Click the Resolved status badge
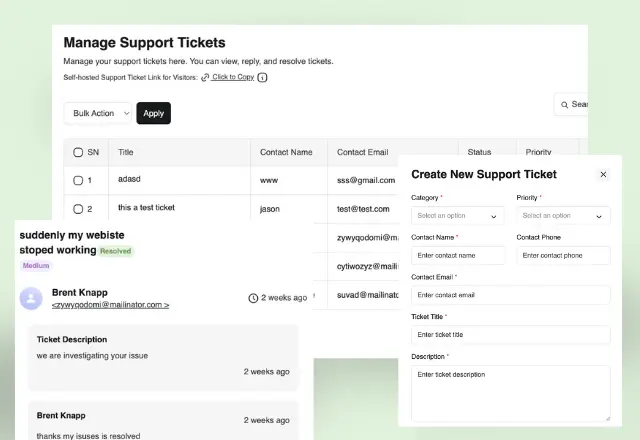This screenshot has width=640, height=440. (116, 251)
